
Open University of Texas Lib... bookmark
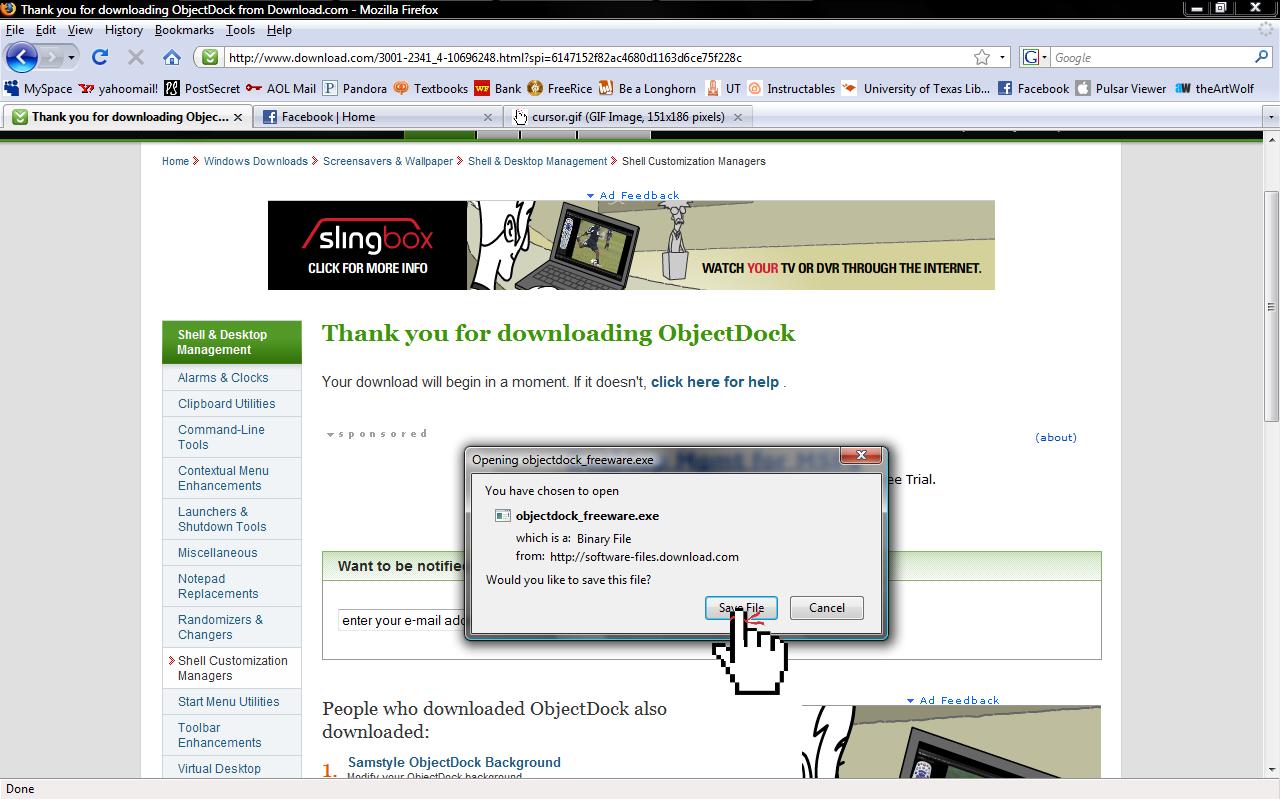click(x=916, y=88)
